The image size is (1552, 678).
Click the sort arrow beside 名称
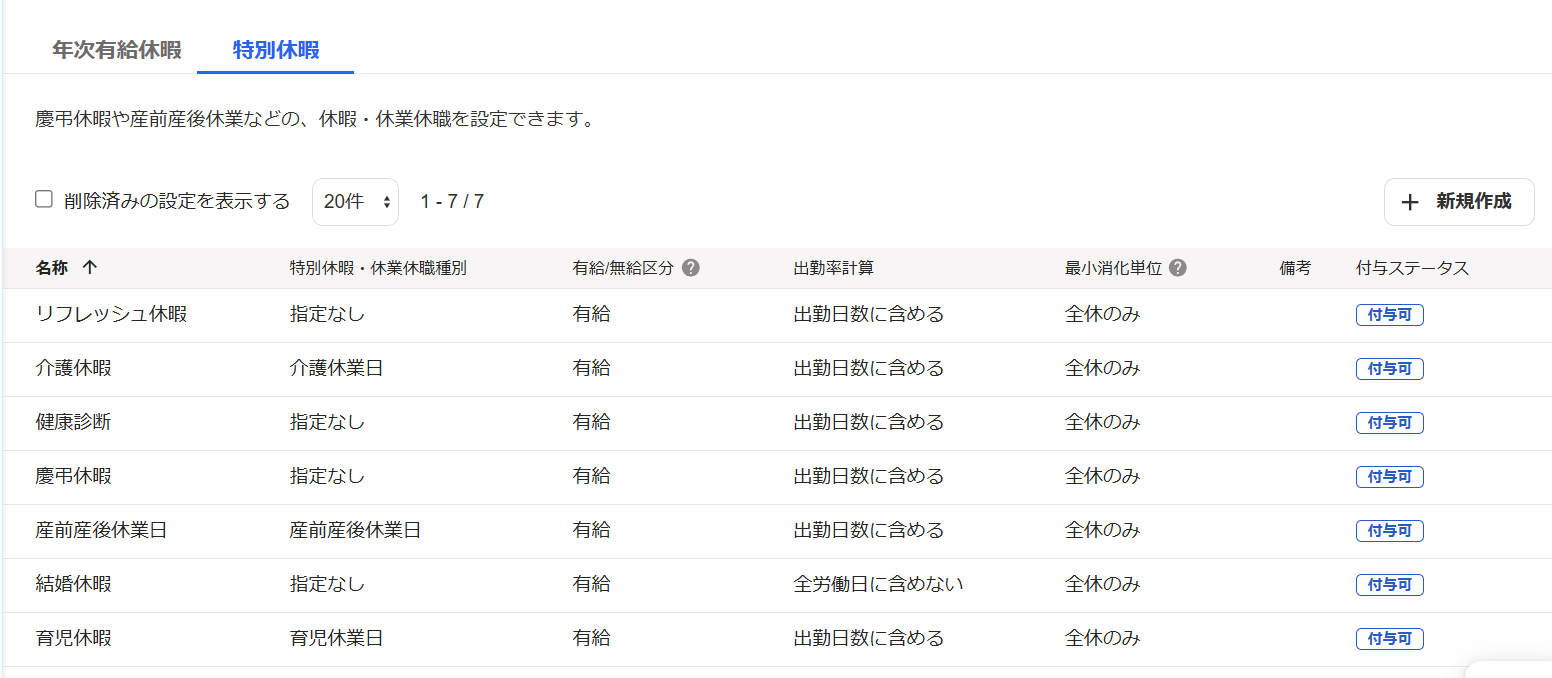[90, 268]
